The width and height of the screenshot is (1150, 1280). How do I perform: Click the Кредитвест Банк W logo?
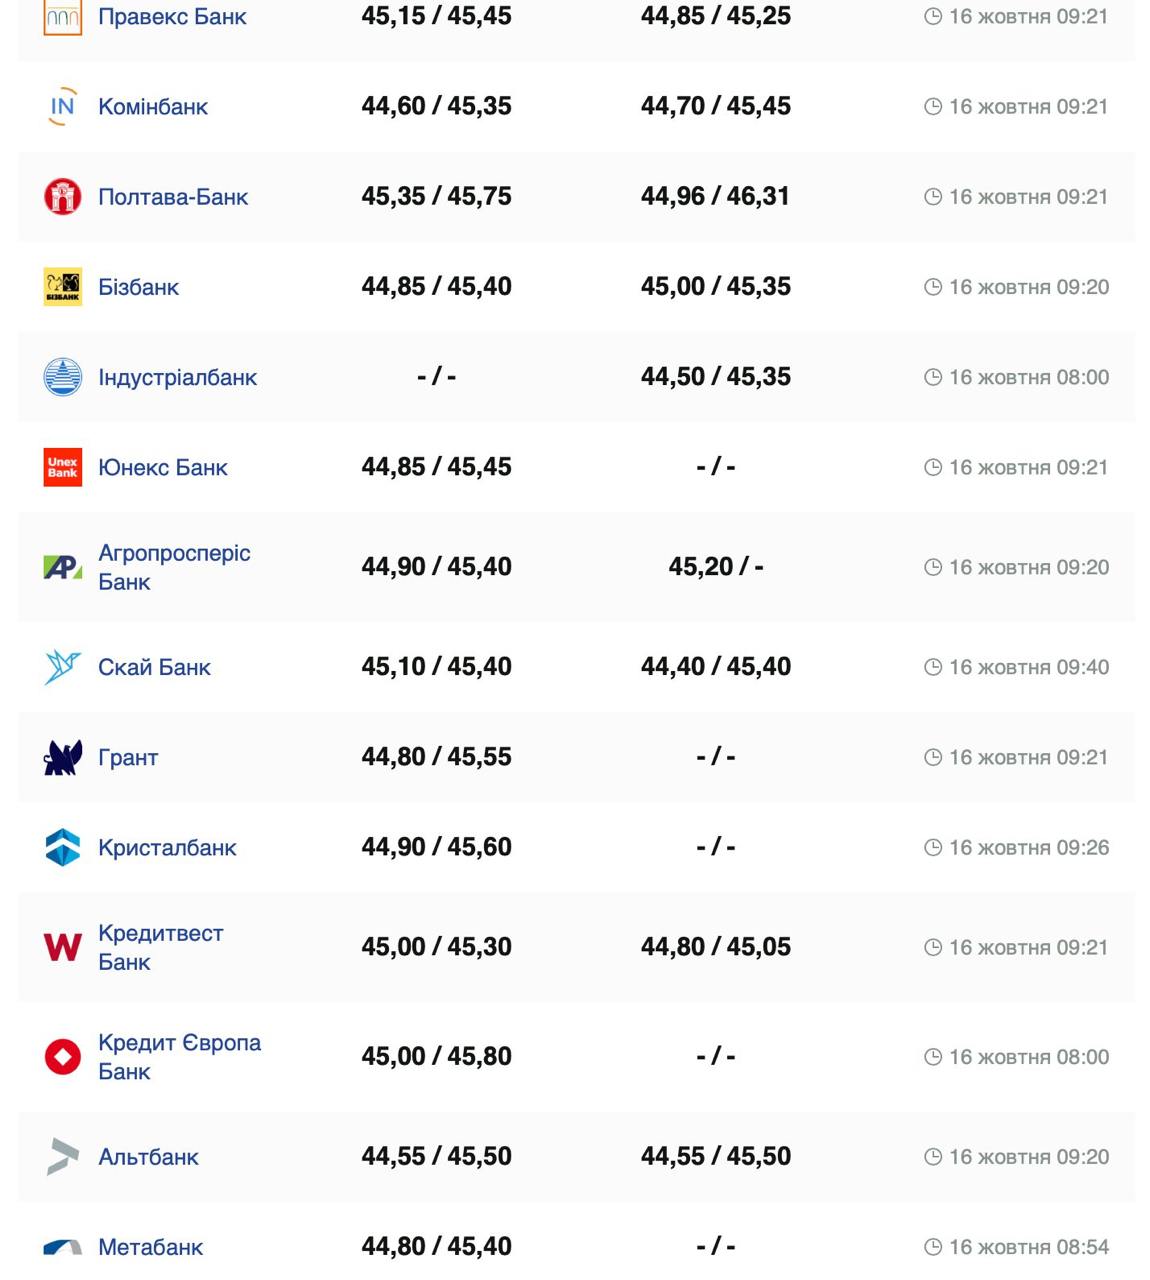coord(62,947)
